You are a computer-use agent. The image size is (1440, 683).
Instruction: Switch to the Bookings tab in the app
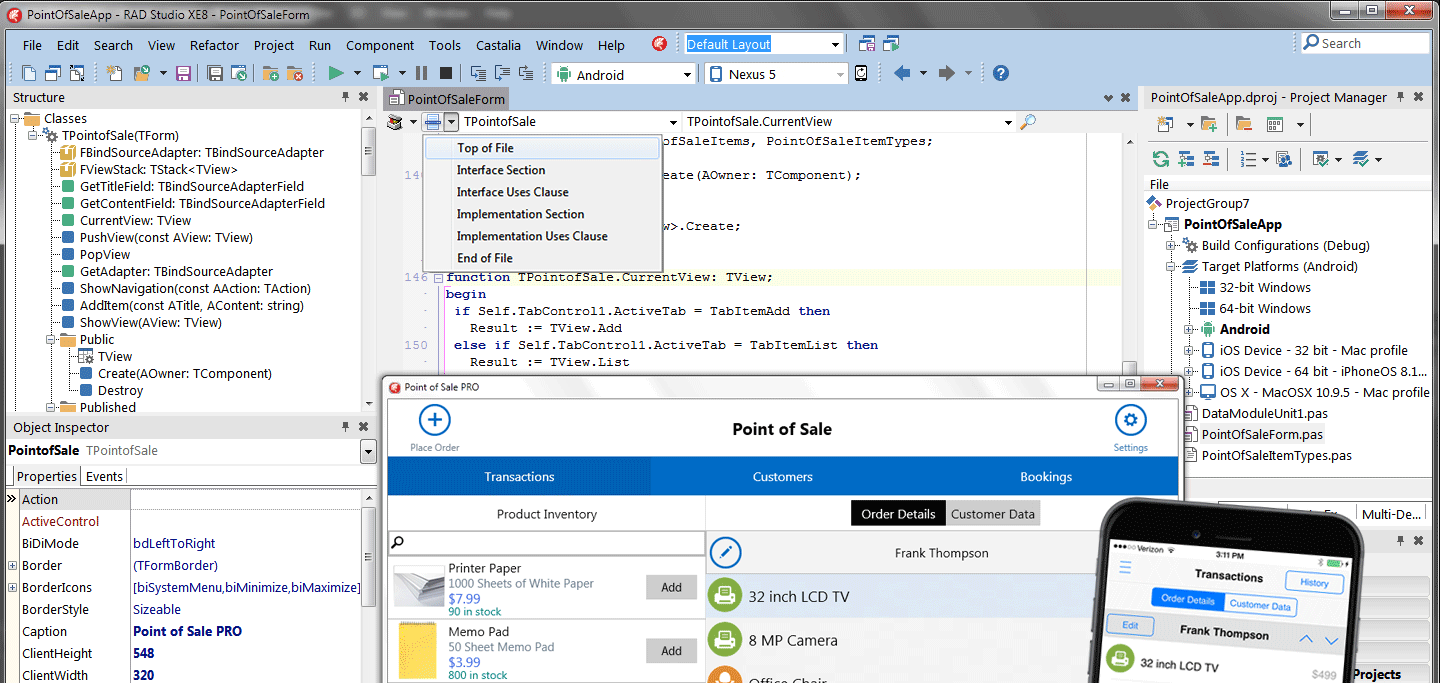click(x=1046, y=477)
